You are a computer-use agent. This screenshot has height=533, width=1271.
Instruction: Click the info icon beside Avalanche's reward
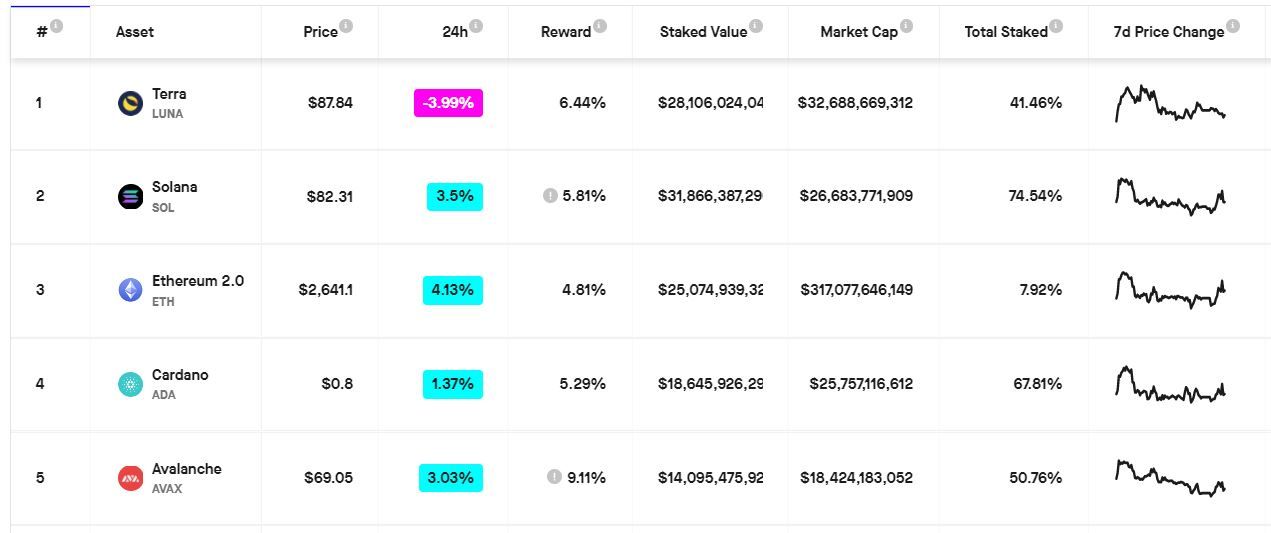[554, 477]
